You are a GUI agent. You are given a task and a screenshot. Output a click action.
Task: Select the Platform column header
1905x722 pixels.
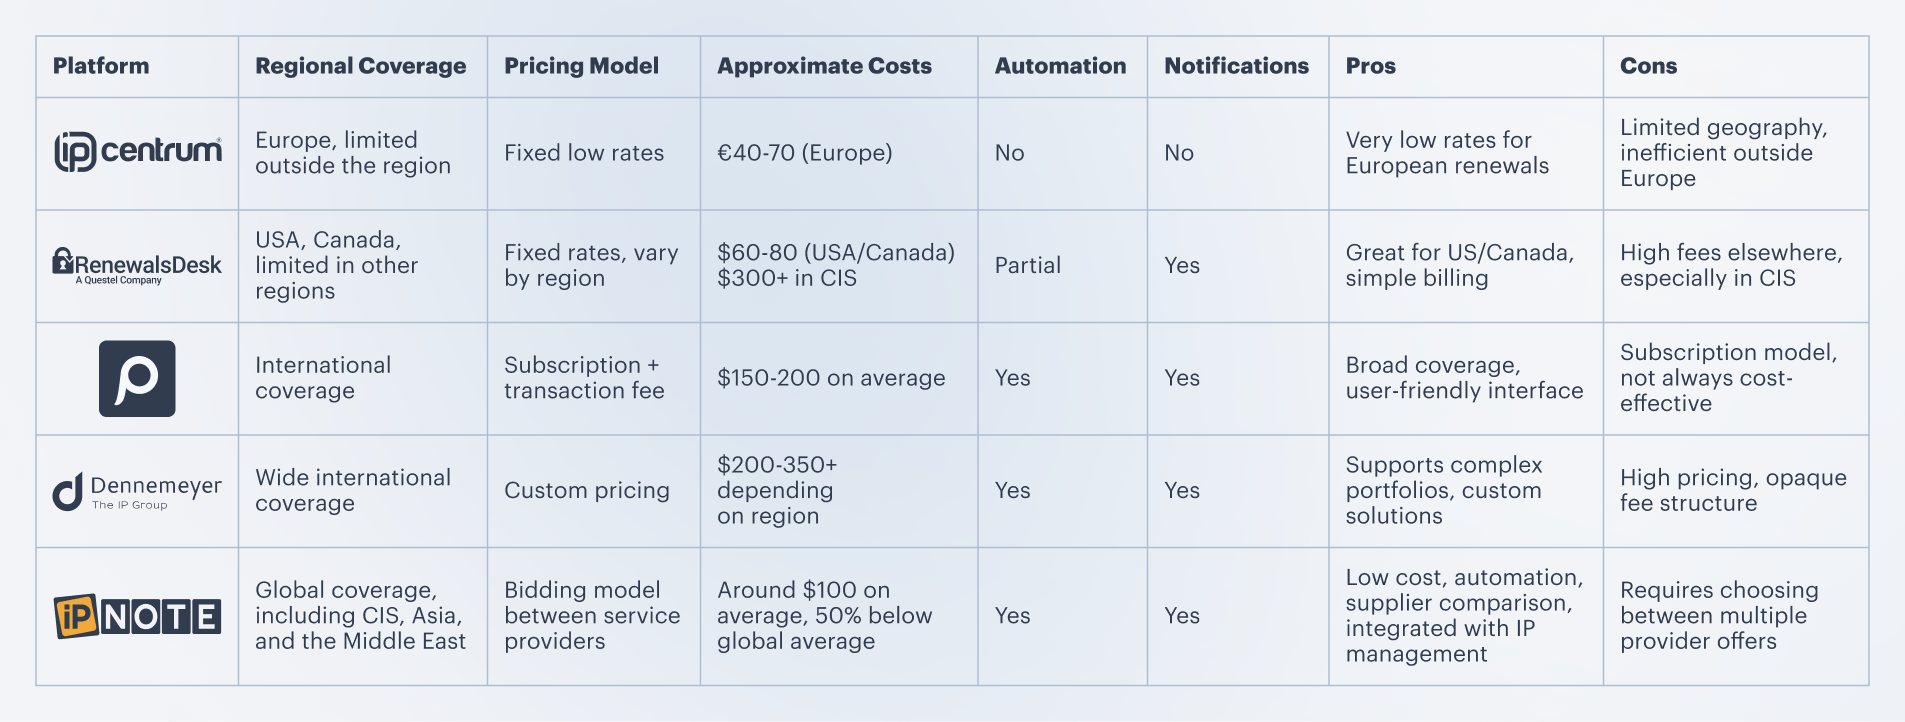point(101,66)
